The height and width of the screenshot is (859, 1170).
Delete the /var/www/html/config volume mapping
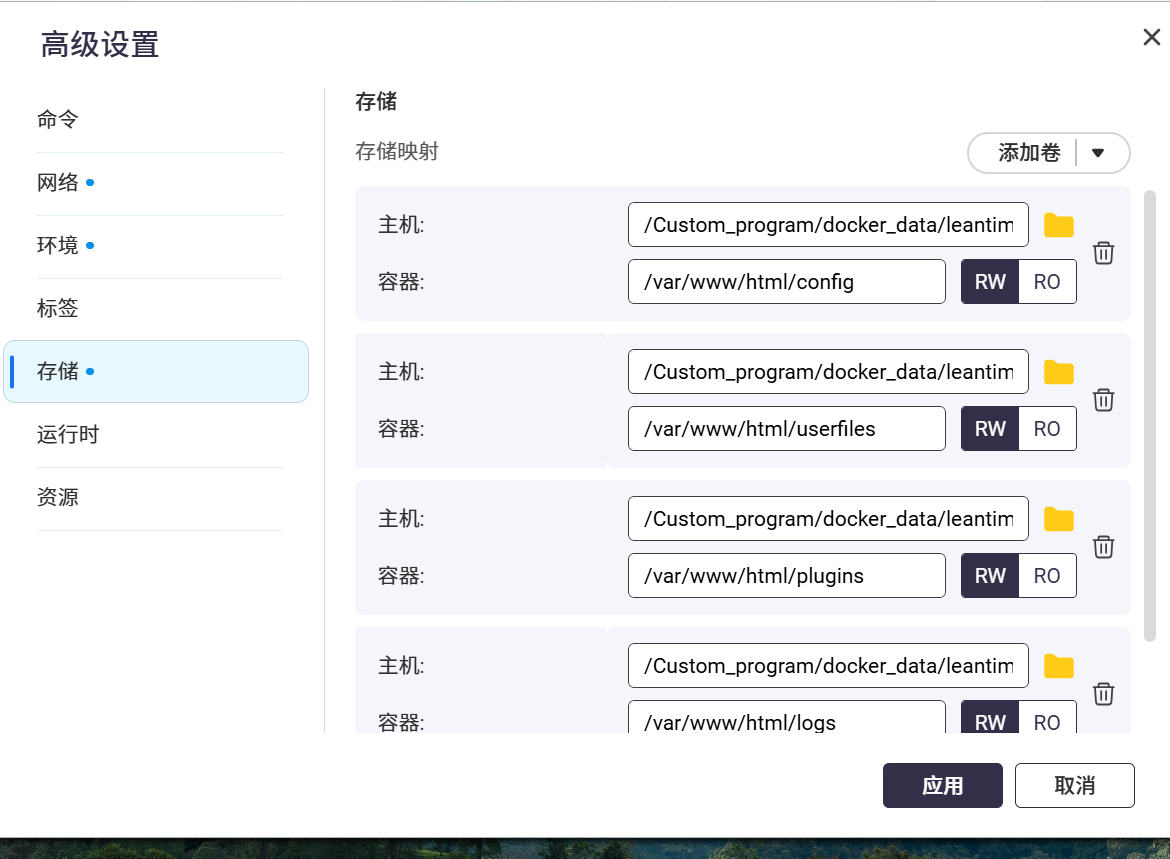[x=1103, y=253]
